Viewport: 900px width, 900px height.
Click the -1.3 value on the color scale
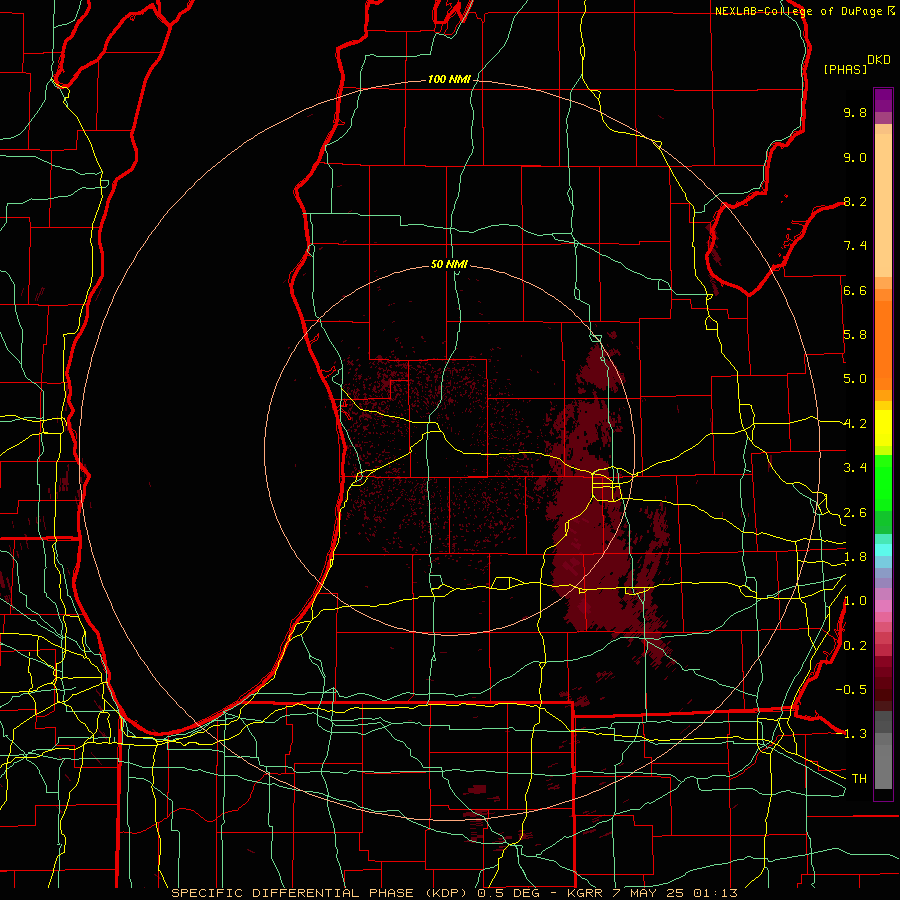(851, 734)
